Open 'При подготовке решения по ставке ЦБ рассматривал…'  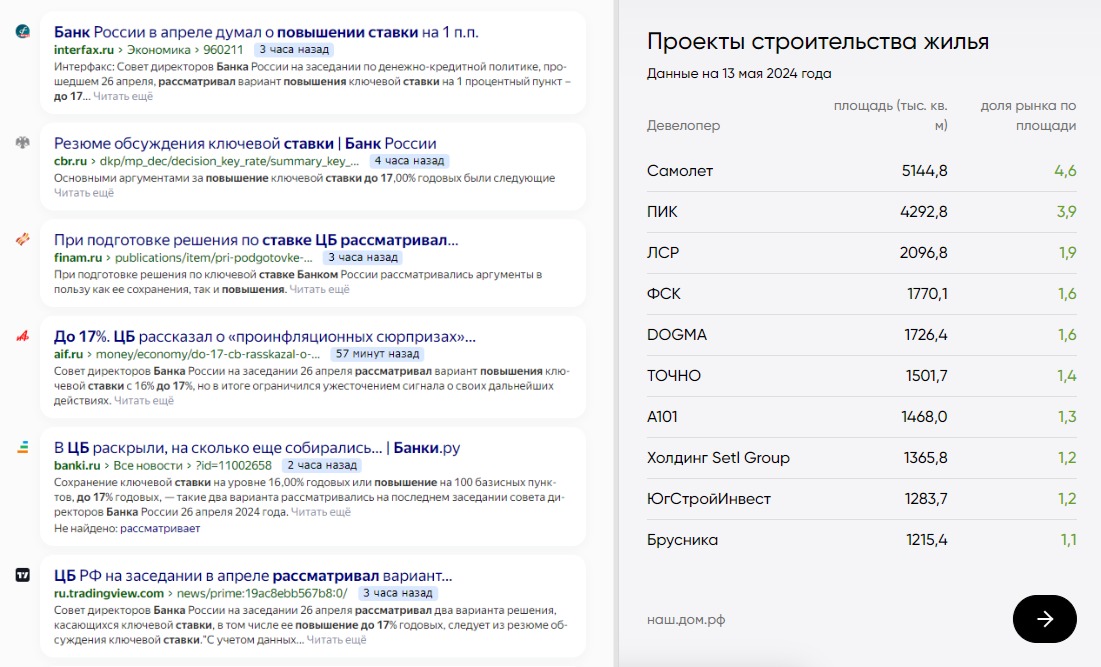(256, 240)
